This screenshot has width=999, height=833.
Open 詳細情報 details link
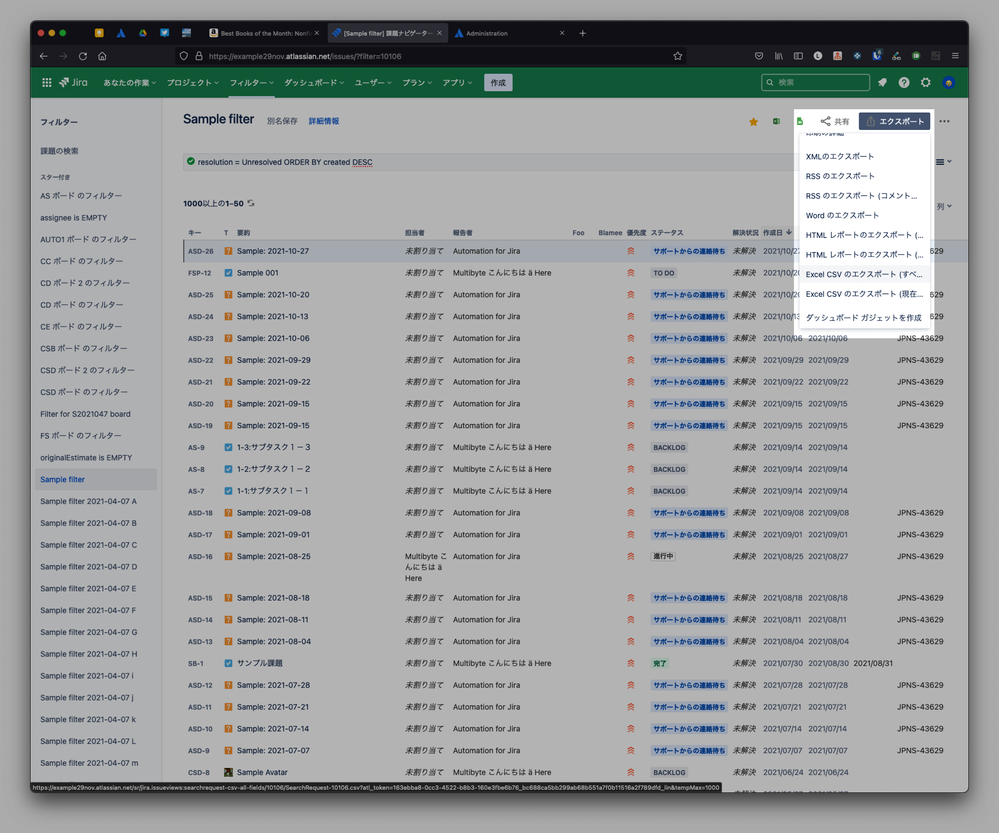pyautogui.click(x=324, y=121)
